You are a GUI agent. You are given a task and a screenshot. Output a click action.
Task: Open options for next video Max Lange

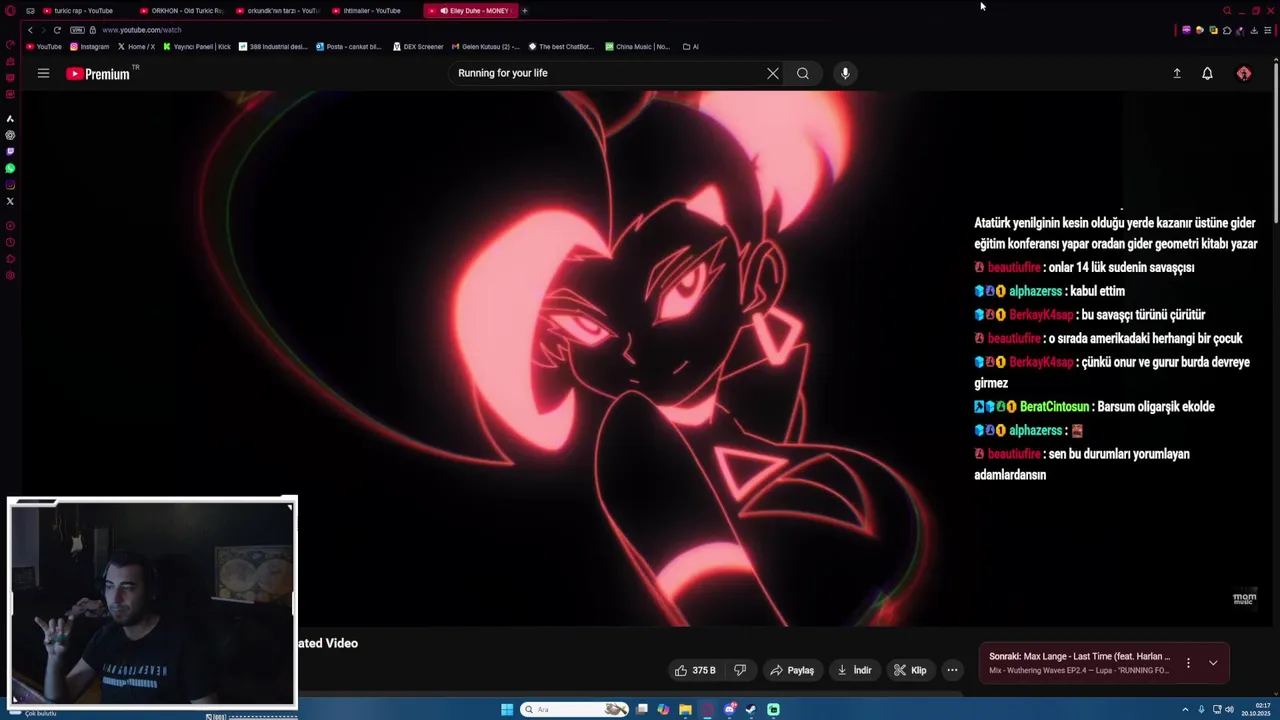click(x=1188, y=663)
